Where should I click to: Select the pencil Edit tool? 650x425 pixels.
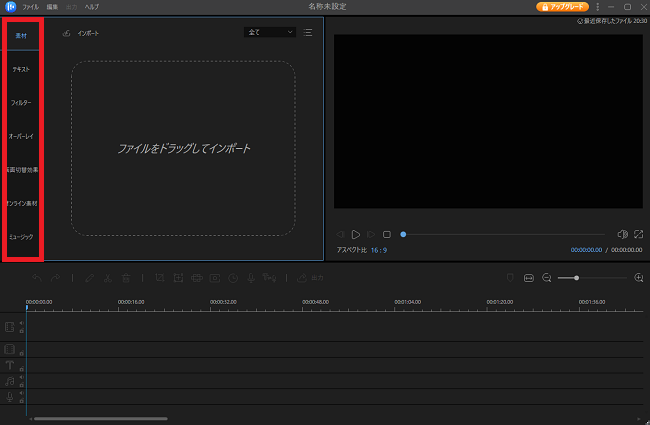89,278
